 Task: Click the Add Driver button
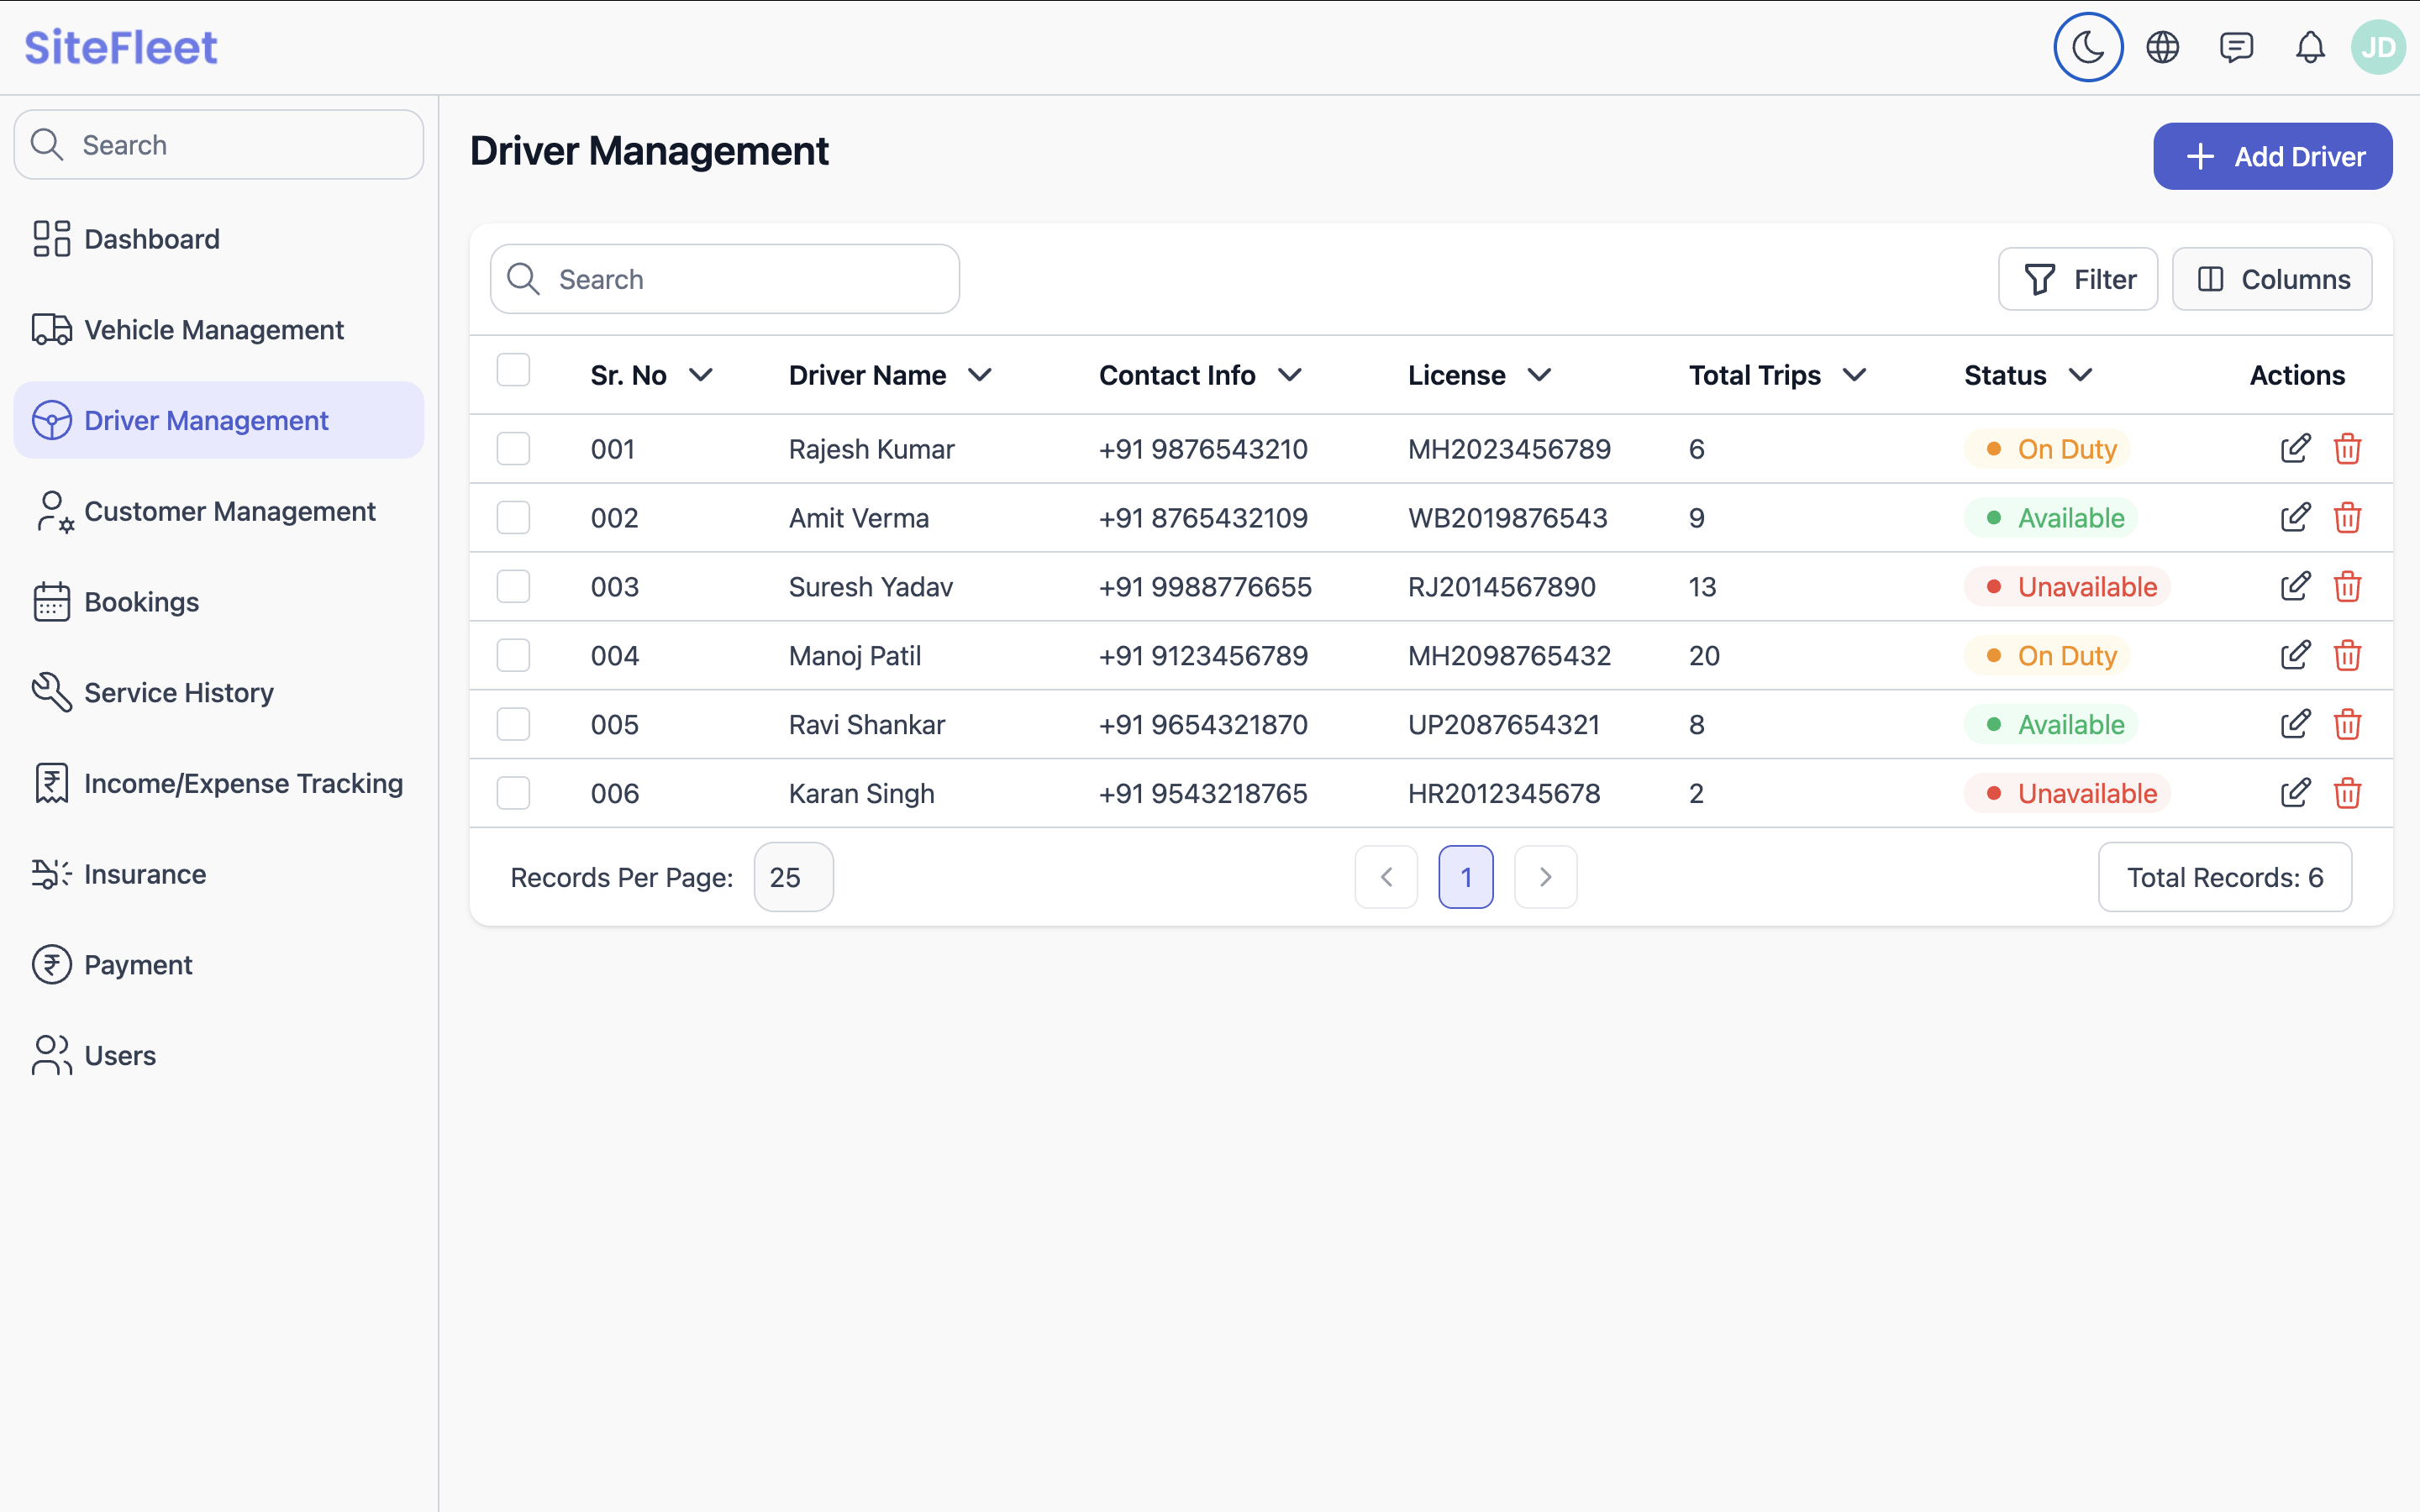pyautogui.click(x=2272, y=156)
